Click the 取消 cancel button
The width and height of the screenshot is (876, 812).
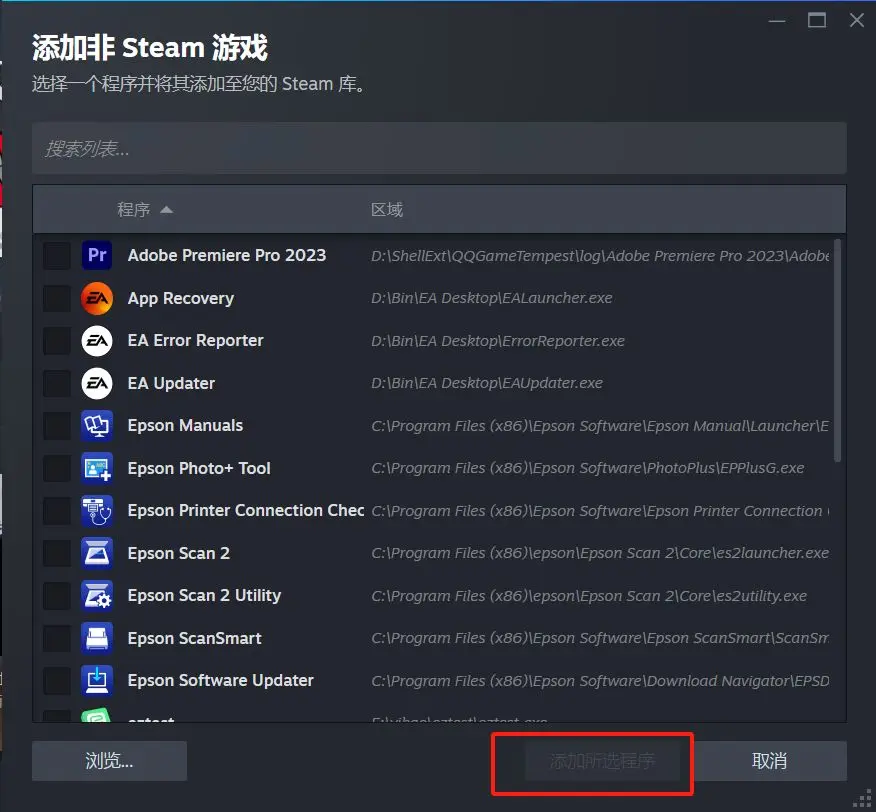(769, 761)
